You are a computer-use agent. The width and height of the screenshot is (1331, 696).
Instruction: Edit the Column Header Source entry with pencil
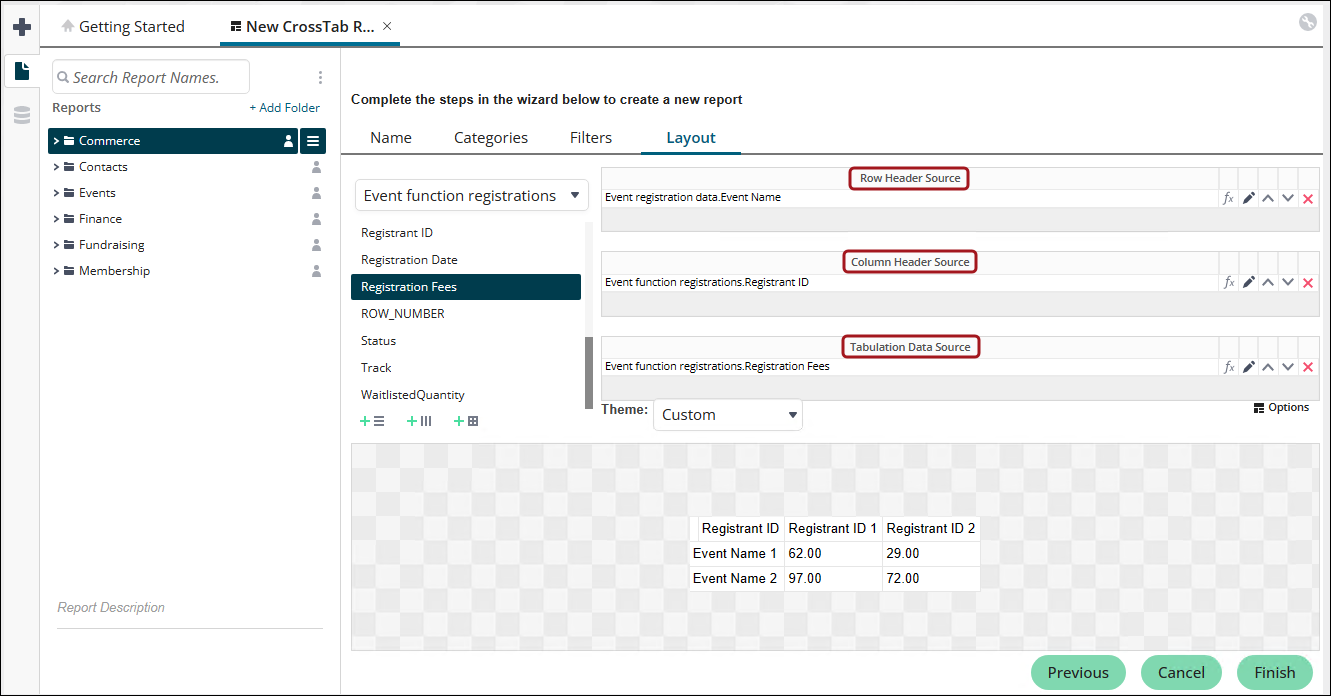click(x=1249, y=283)
